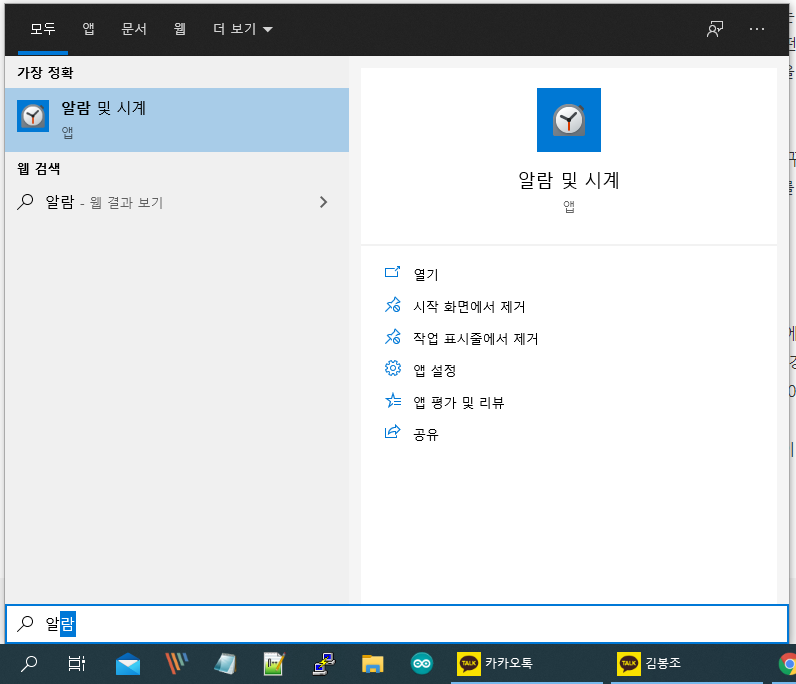Click the open-window icon beside 열기
The image size is (796, 684).
392,272
